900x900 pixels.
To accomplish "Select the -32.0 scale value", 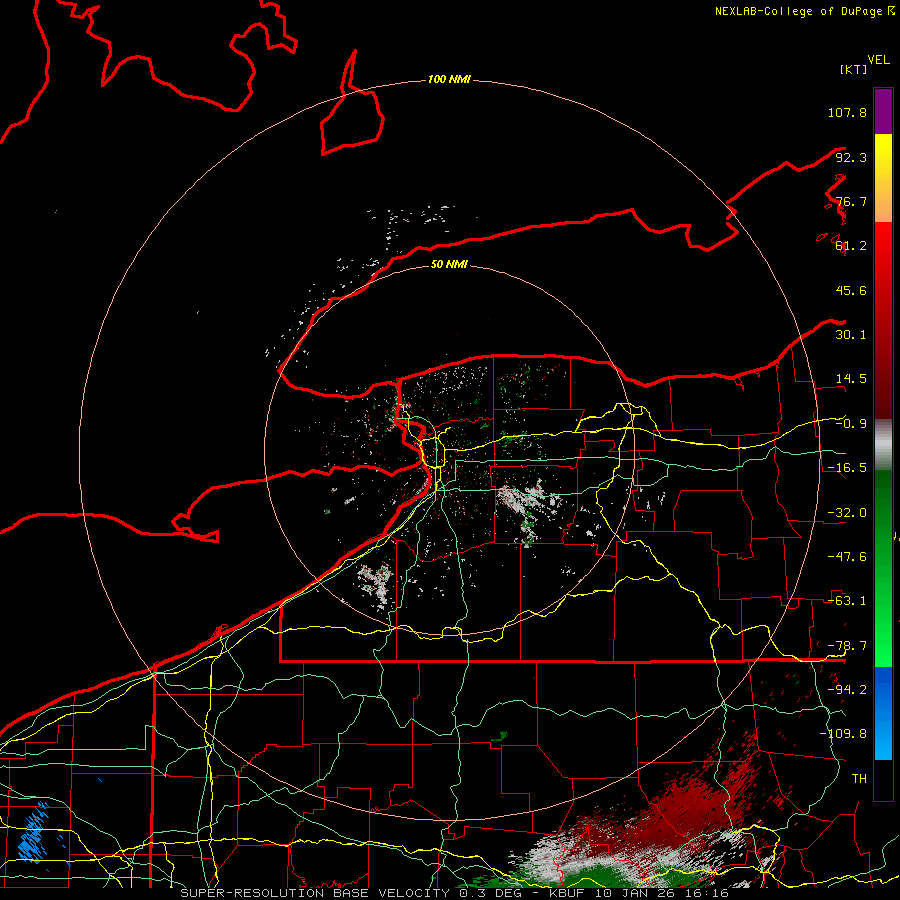I will (847, 513).
